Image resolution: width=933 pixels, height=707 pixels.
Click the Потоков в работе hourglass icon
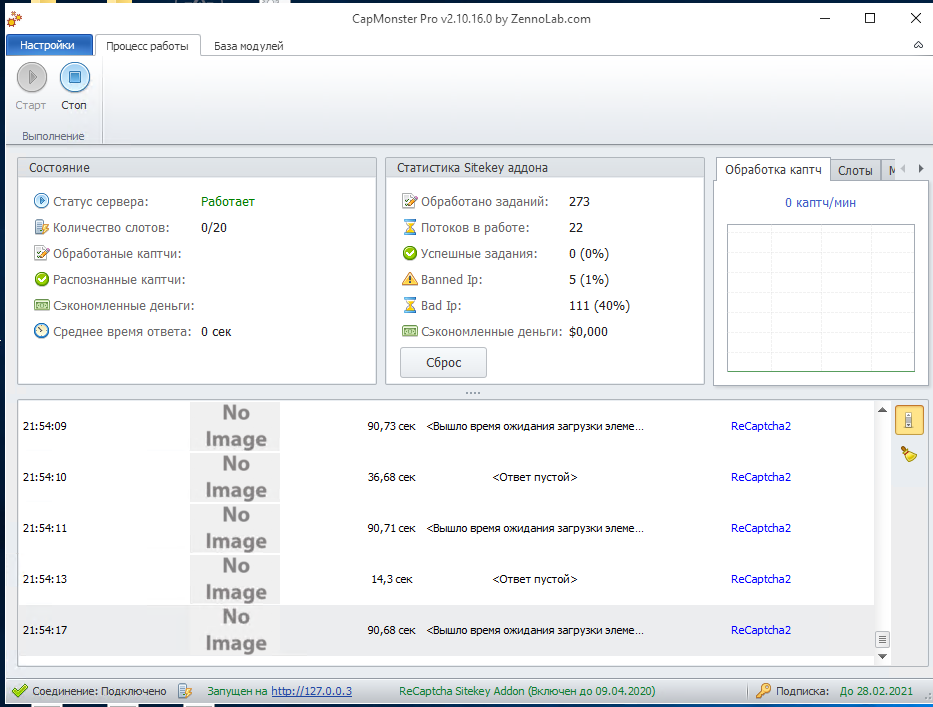click(x=409, y=227)
